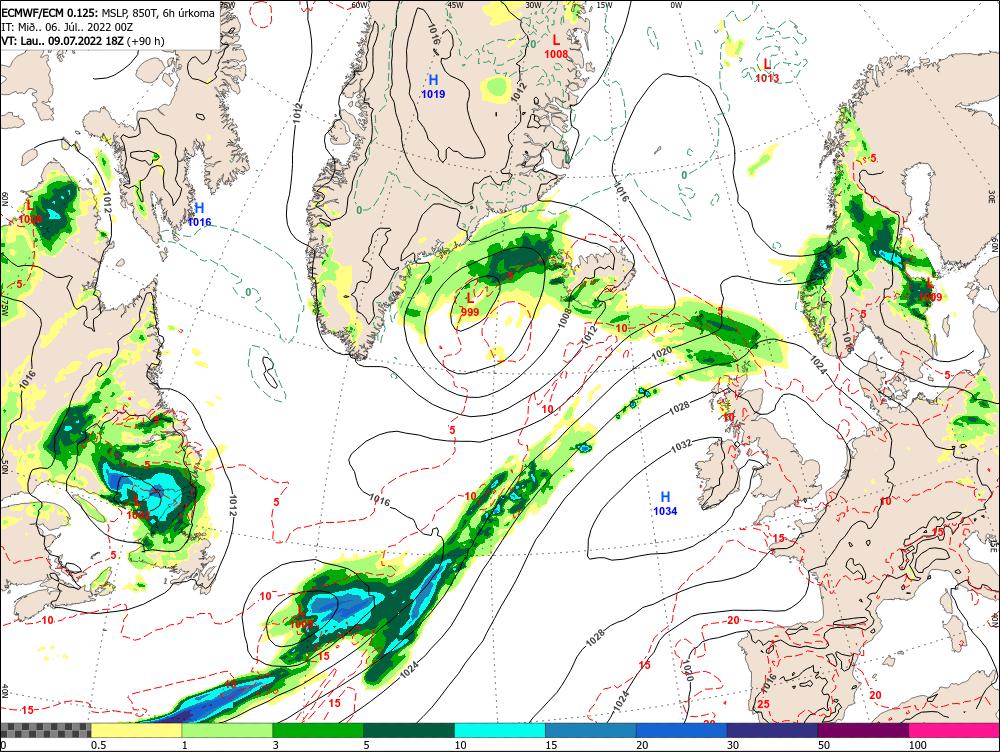The image size is (1000, 752).
Task: Click the '0.5' legend scale value
Action: pyautogui.click(x=98, y=745)
